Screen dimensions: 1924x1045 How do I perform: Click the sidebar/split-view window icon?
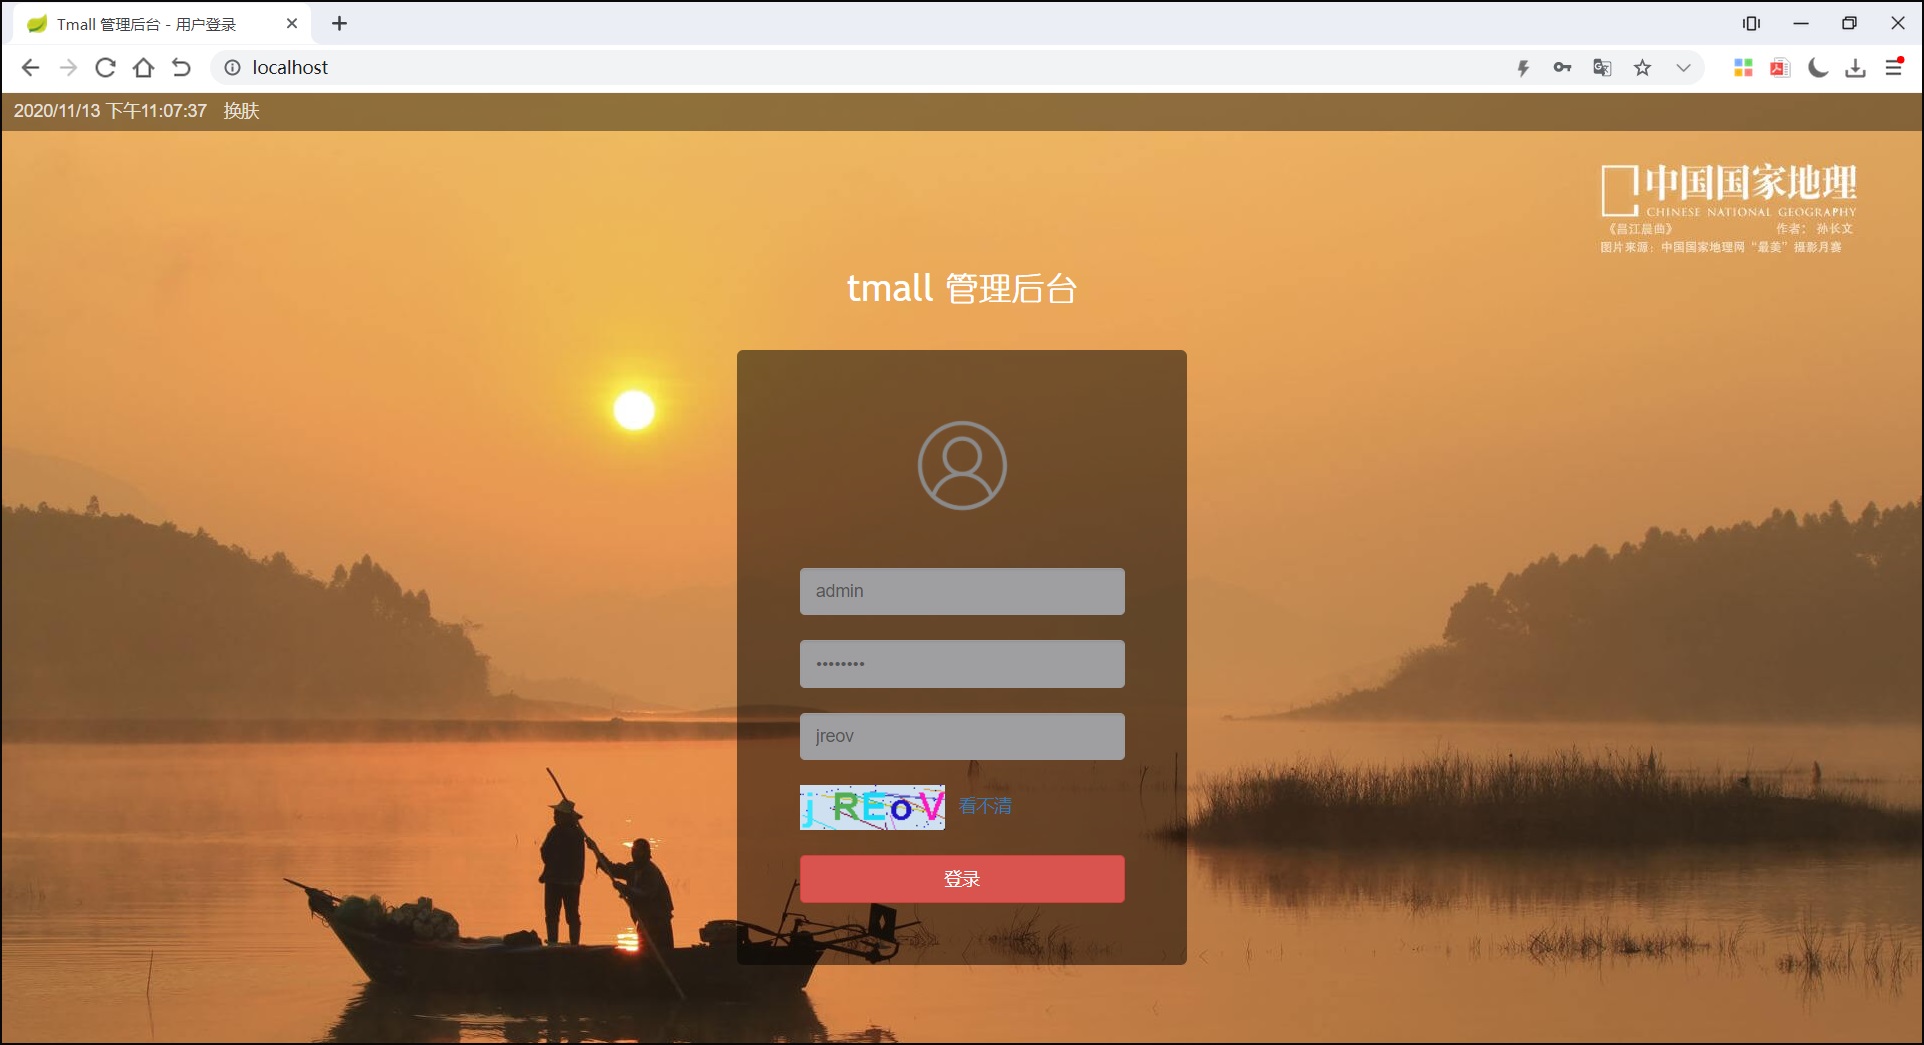coord(1751,23)
